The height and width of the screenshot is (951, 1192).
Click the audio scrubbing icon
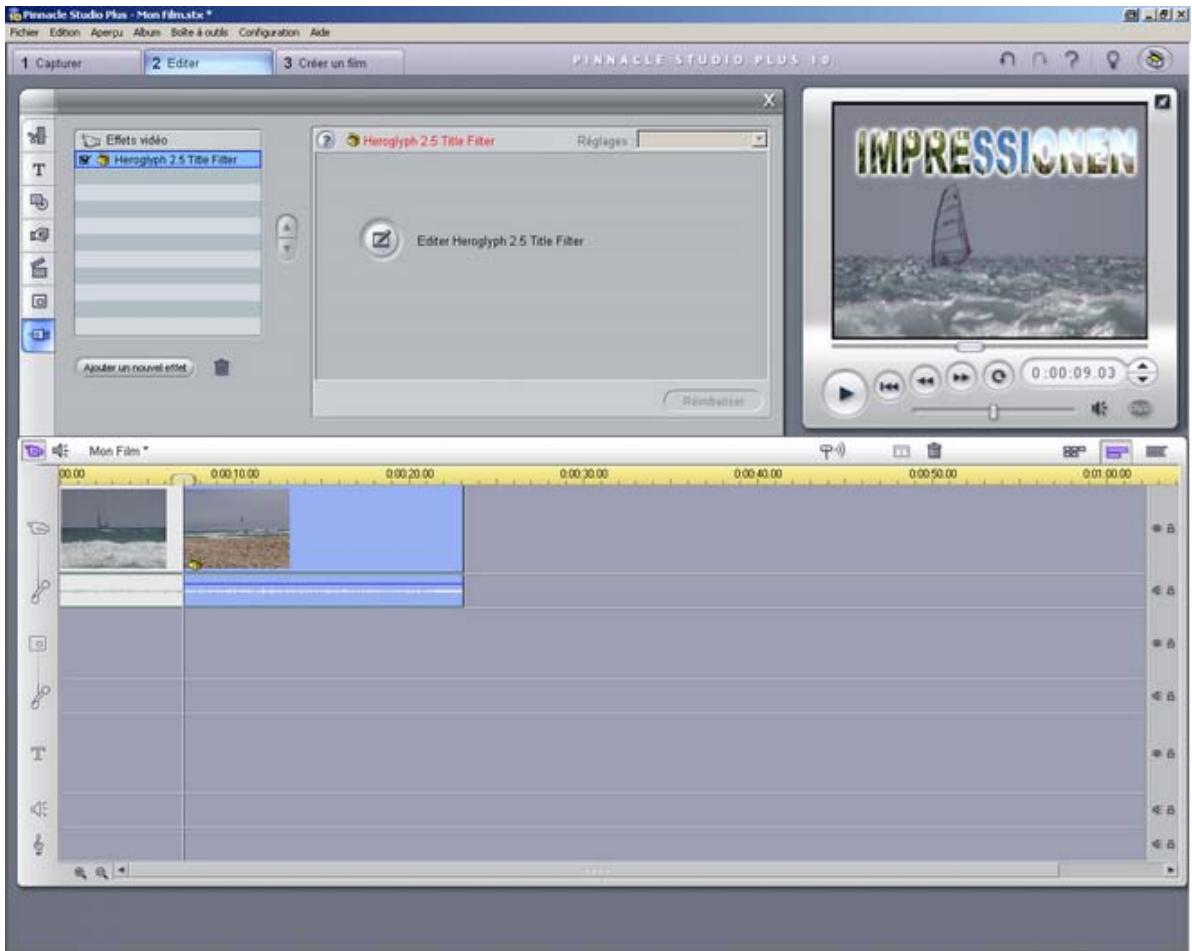pyautogui.click(x=832, y=451)
